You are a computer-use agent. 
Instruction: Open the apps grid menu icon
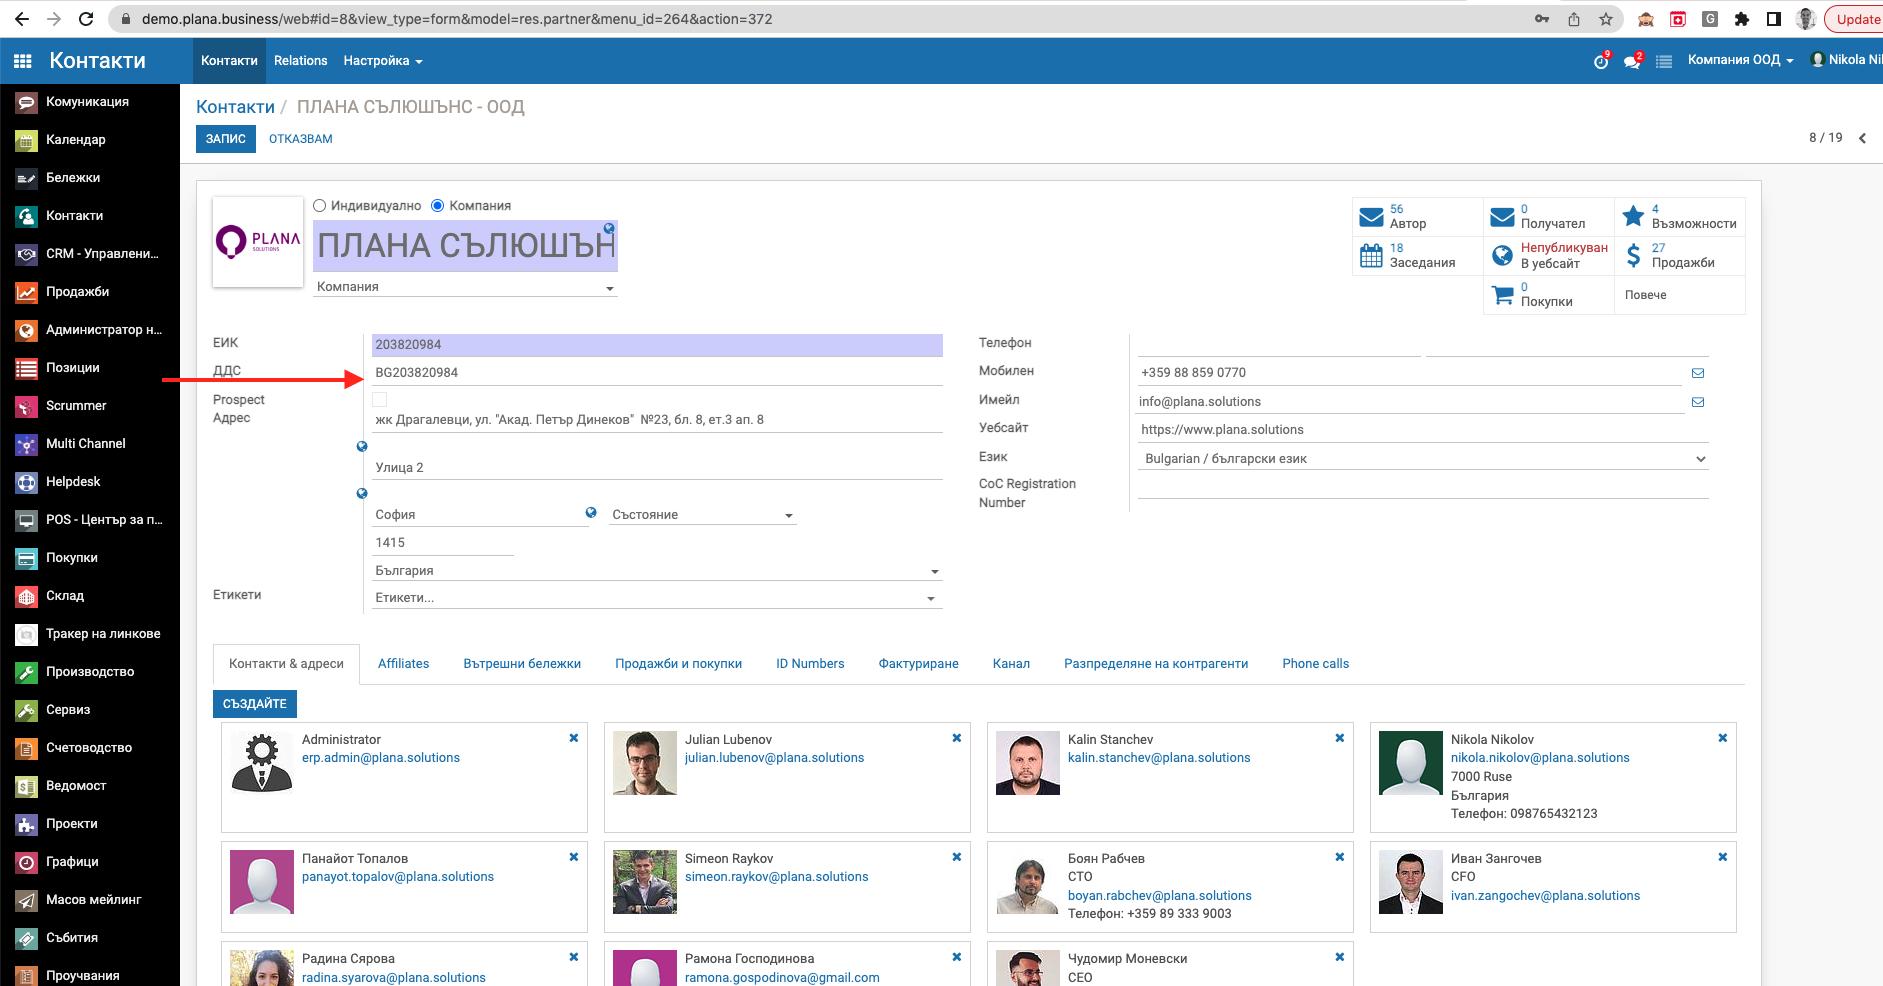(22, 61)
